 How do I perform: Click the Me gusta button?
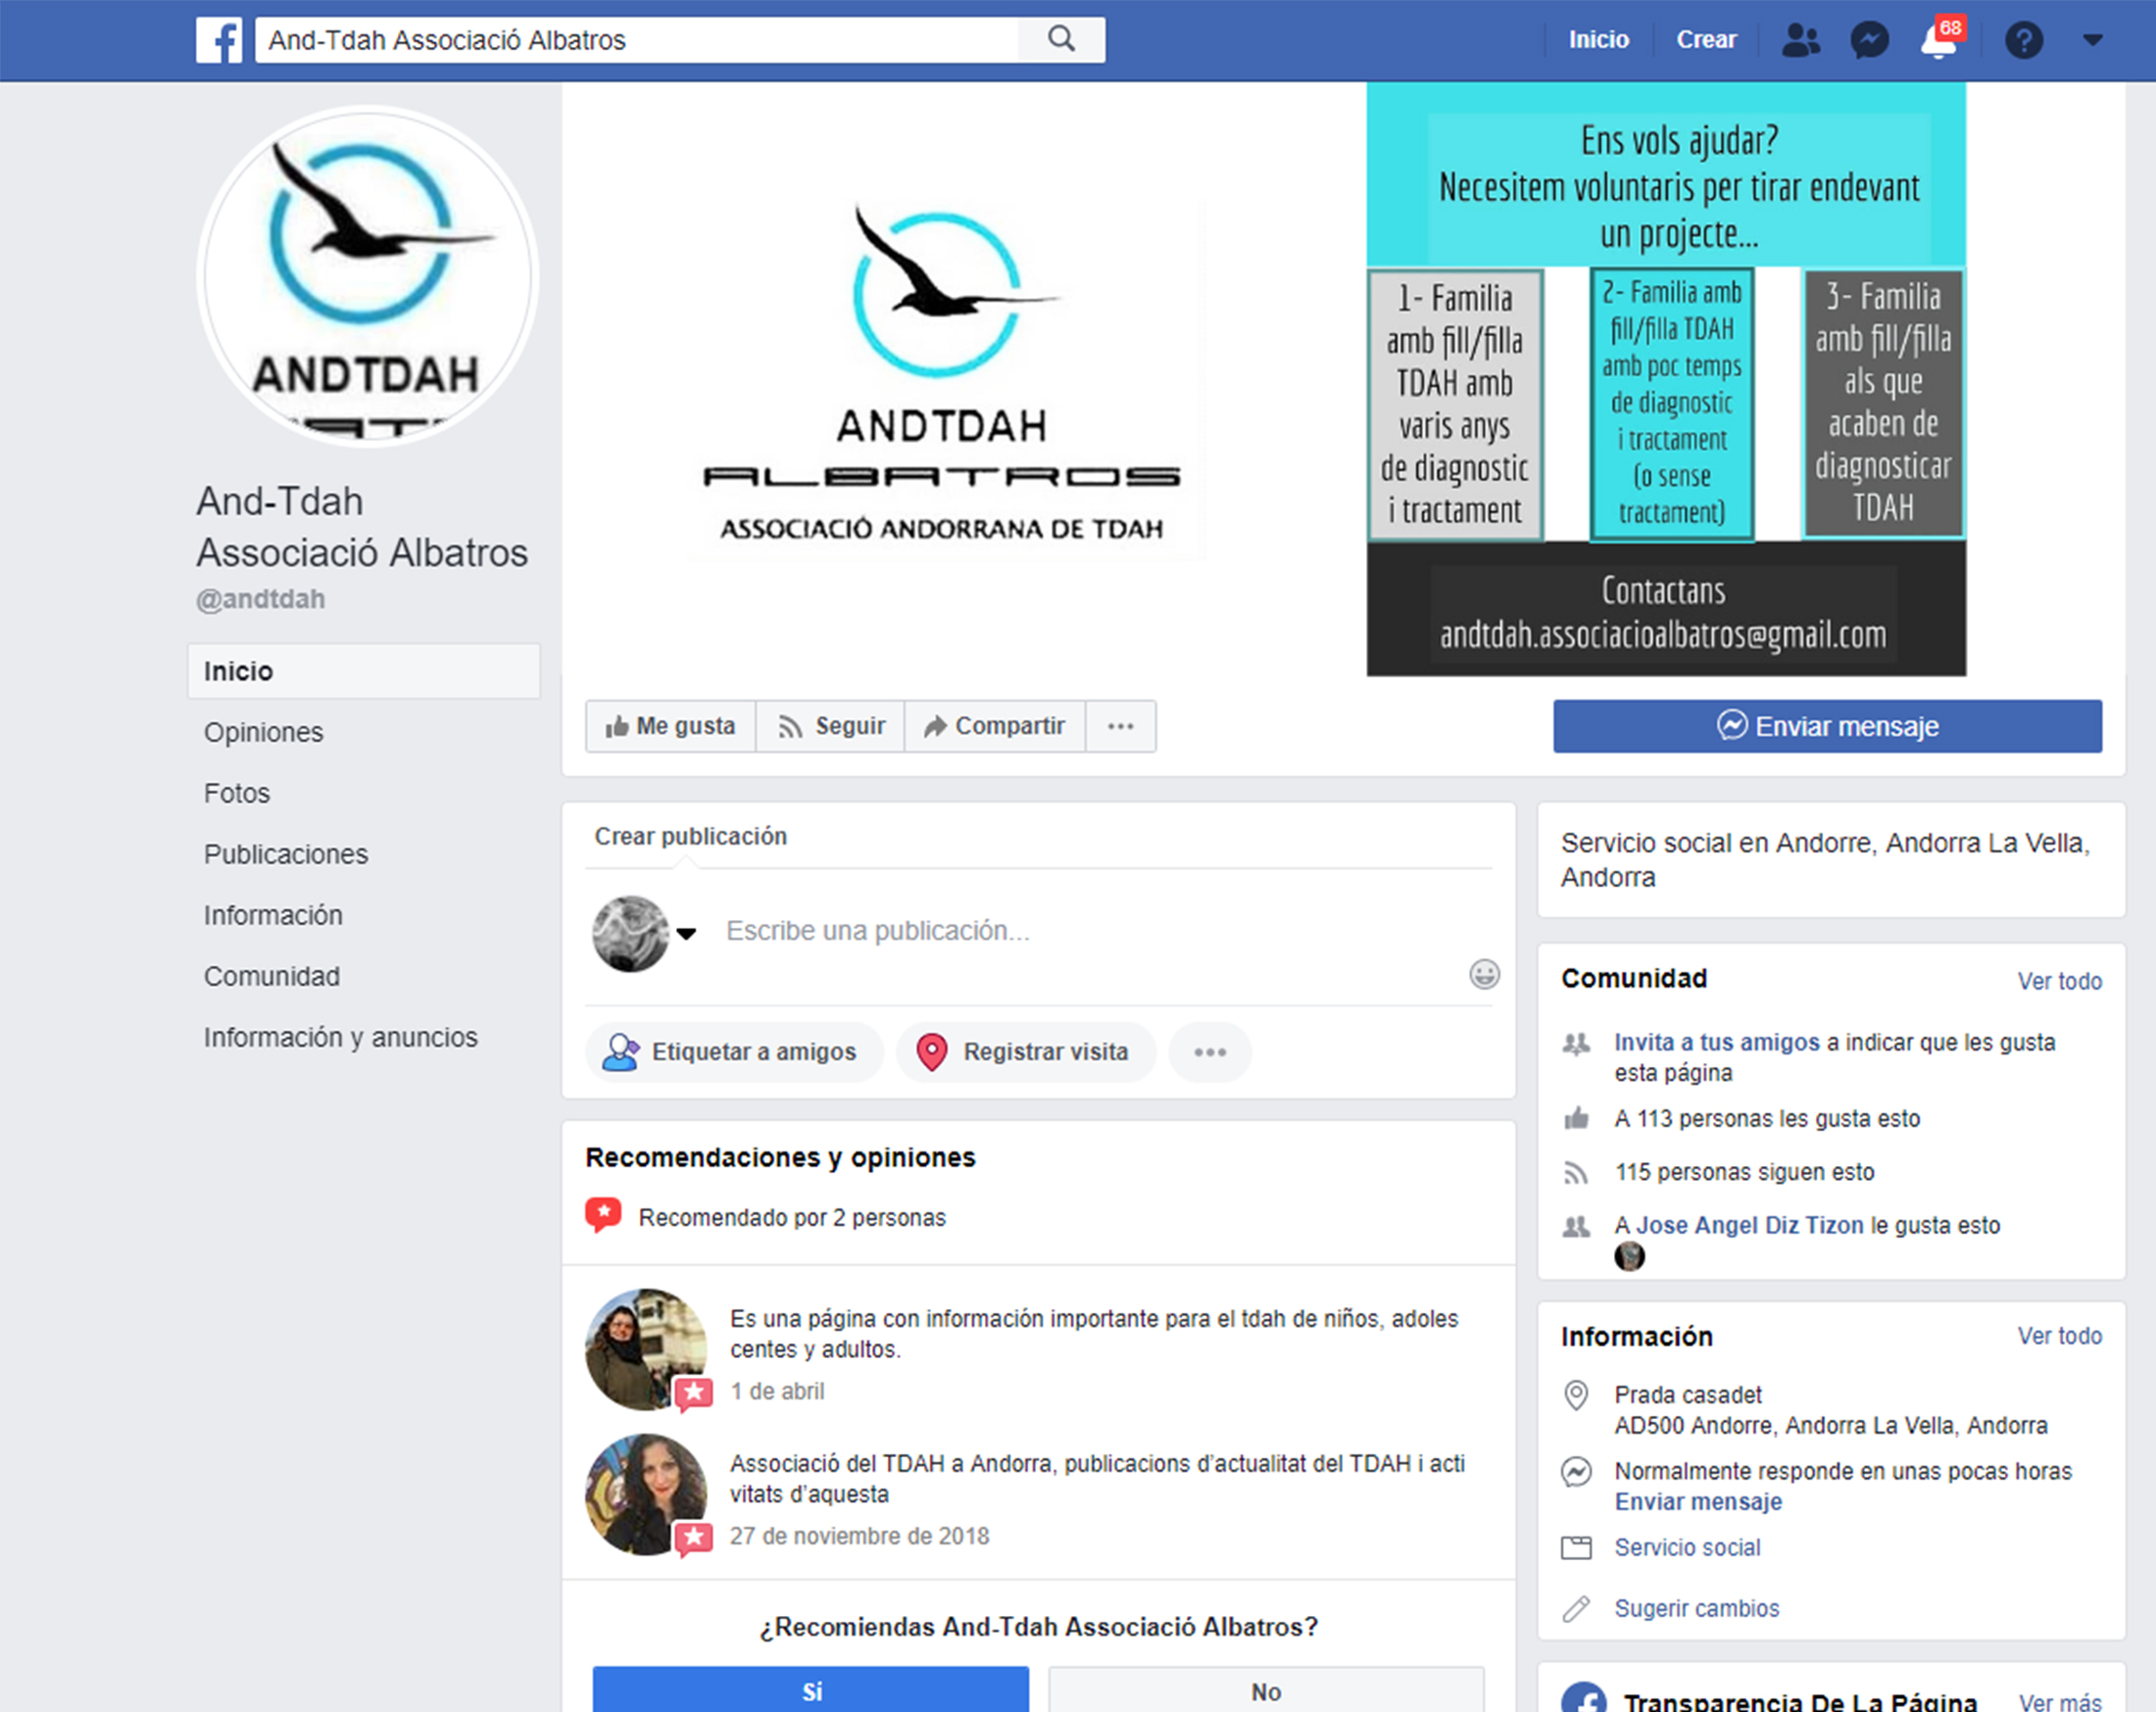pyautogui.click(x=671, y=726)
